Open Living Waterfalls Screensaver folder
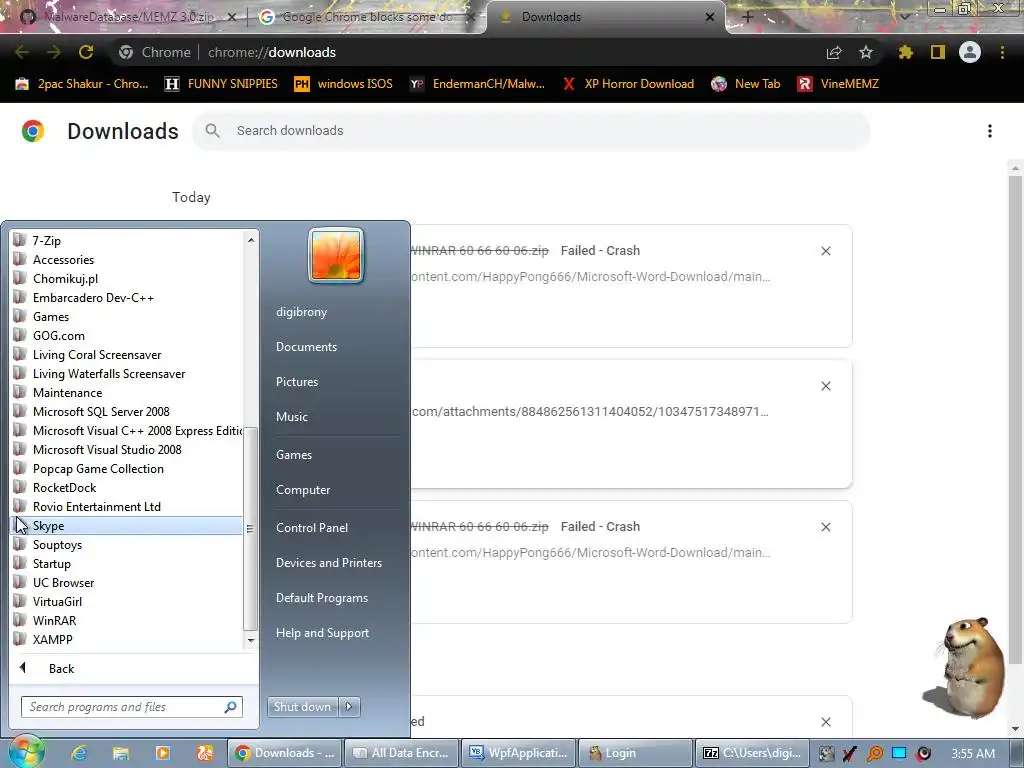 pos(127,374)
